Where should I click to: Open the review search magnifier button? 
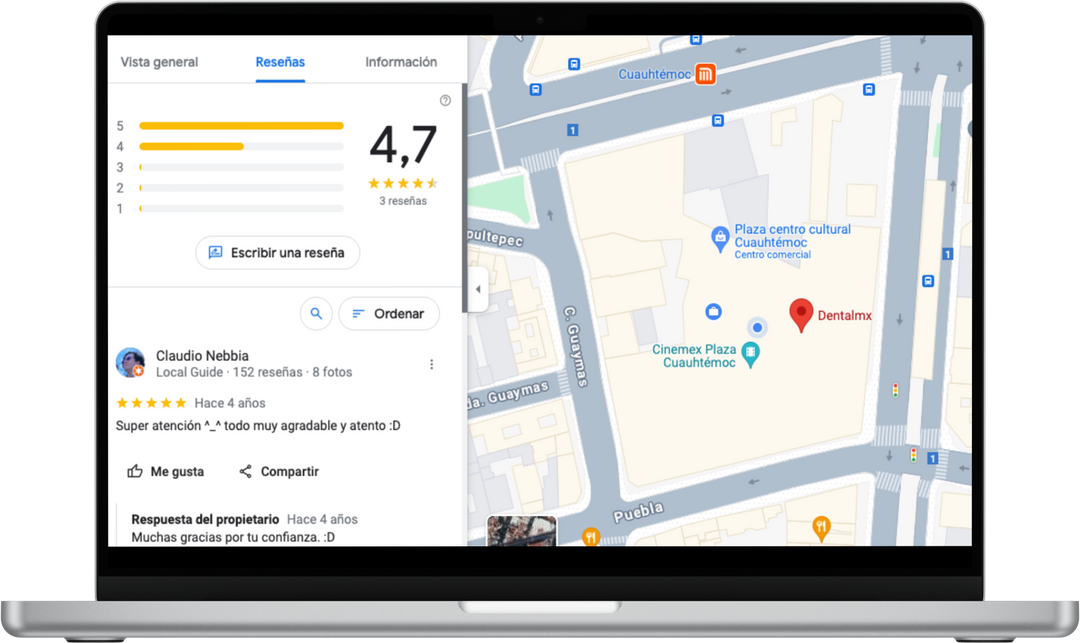316,314
